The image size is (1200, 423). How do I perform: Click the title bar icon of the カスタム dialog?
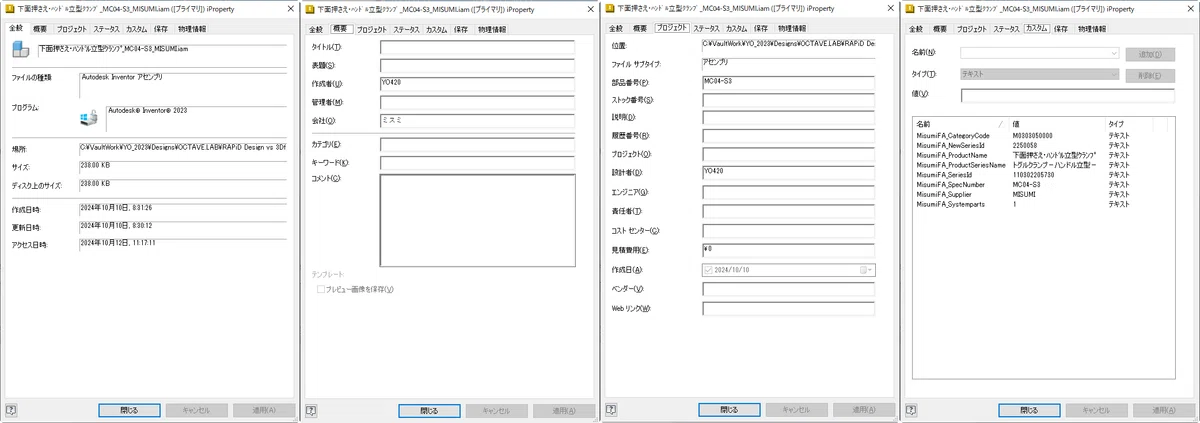pos(909,7)
